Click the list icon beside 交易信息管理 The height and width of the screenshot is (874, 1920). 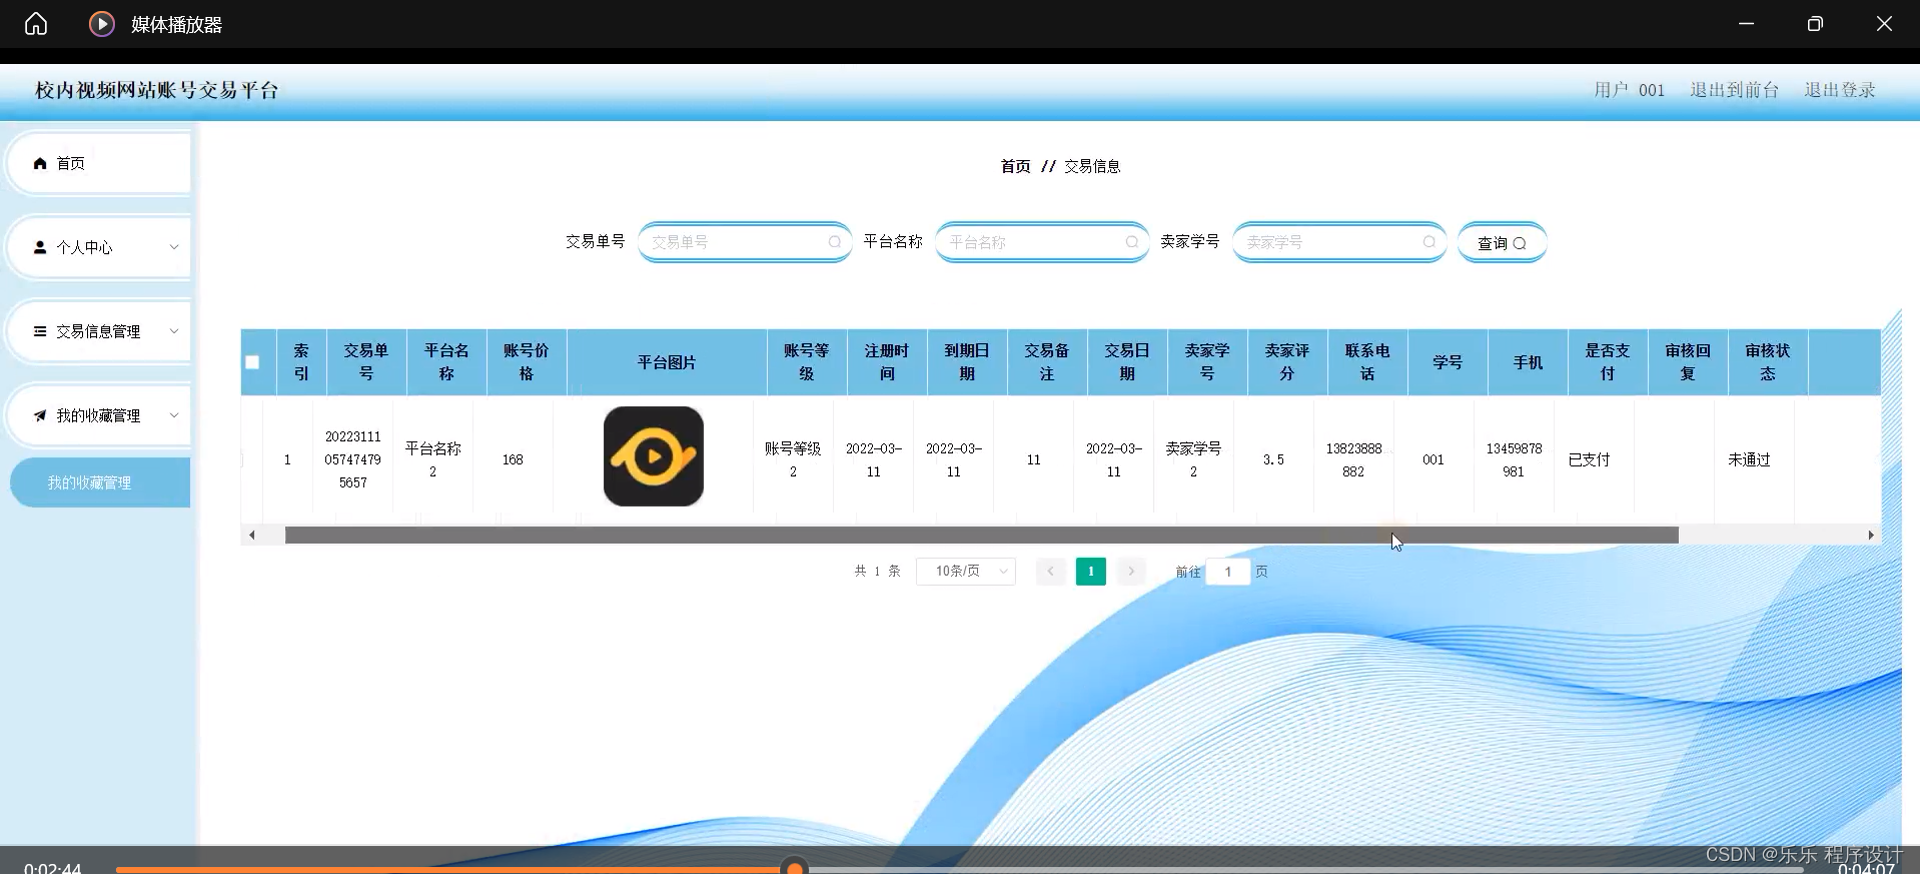click(40, 331)
